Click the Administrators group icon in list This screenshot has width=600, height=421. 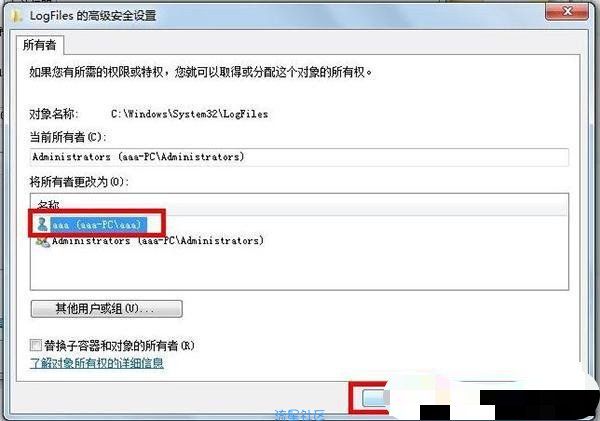(43, 241)
